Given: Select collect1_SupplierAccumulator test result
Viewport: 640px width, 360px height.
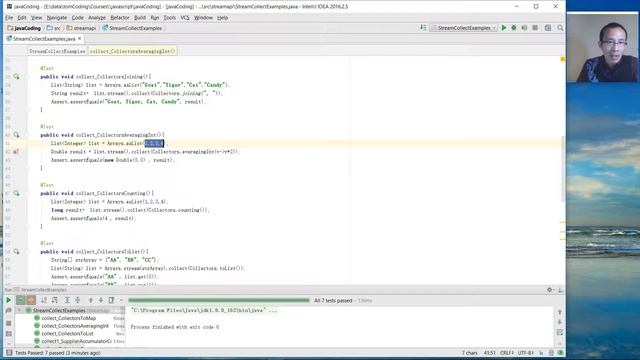Looking at the screenshot, I should tap(76, 341).
